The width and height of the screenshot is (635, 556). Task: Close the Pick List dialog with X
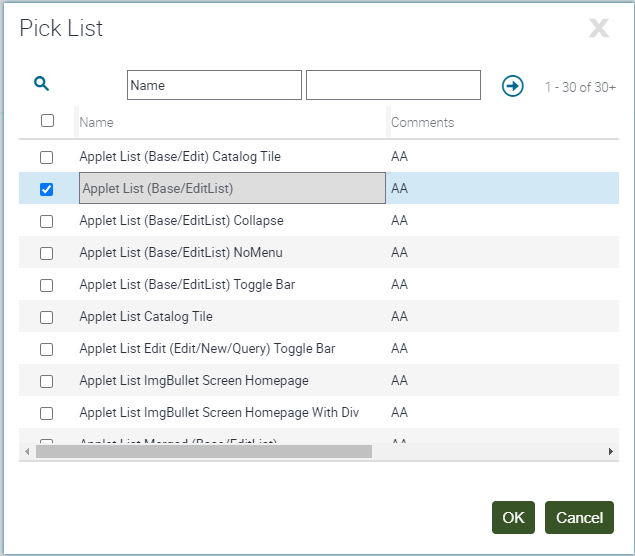(598, 28)
